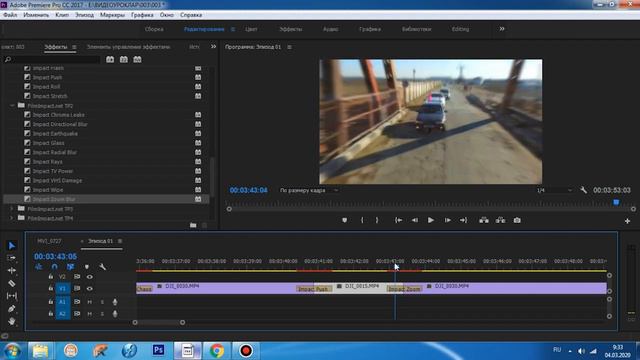Viewport: 640px width, 360px height.
Task: Open the Effects panel menu
Action: point(74,47)
